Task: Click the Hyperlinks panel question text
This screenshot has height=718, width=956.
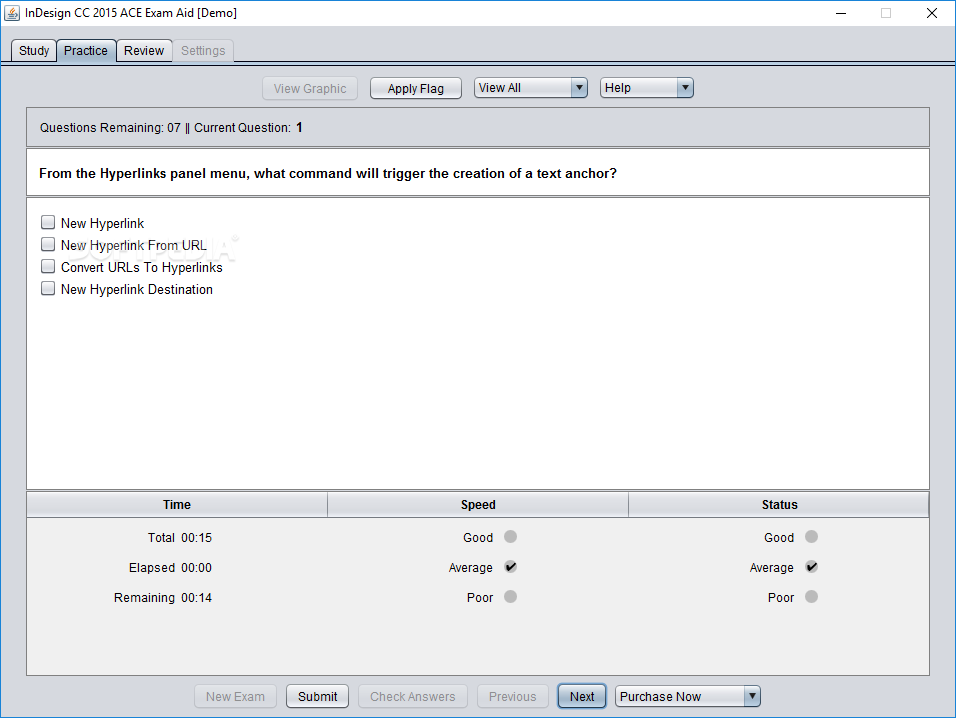Action: coord(328,173)
